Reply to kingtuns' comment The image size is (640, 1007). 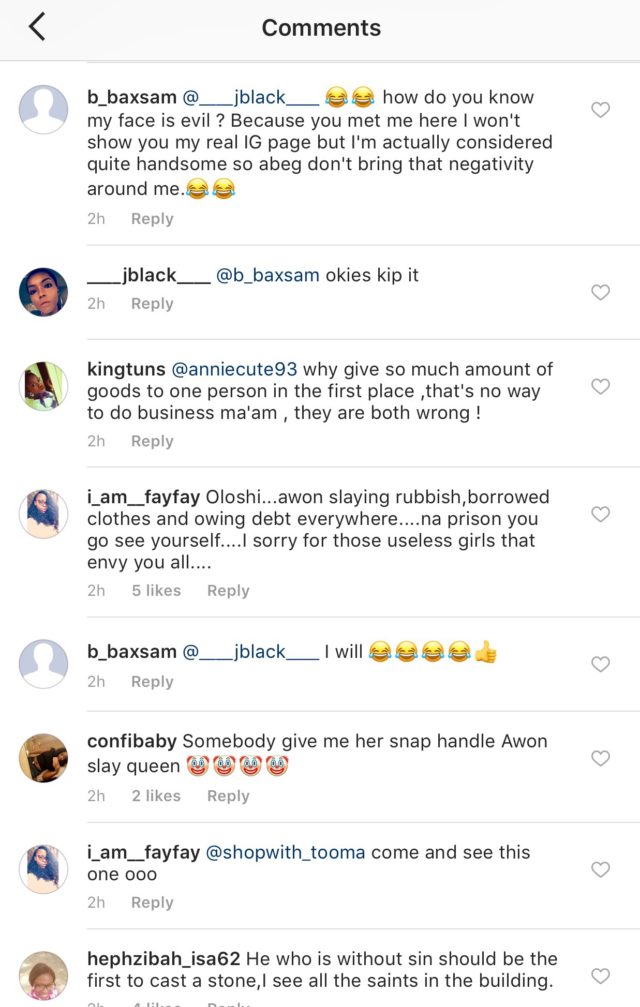[152, 441]
